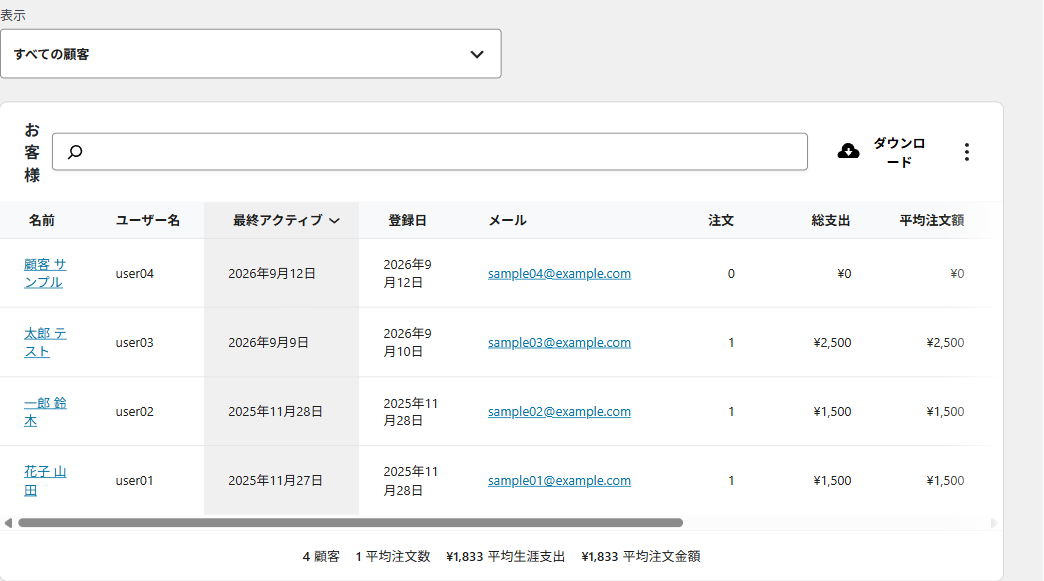
Task: Open the すべての顧客 display dropdown
Action: (x=250, y=54)
